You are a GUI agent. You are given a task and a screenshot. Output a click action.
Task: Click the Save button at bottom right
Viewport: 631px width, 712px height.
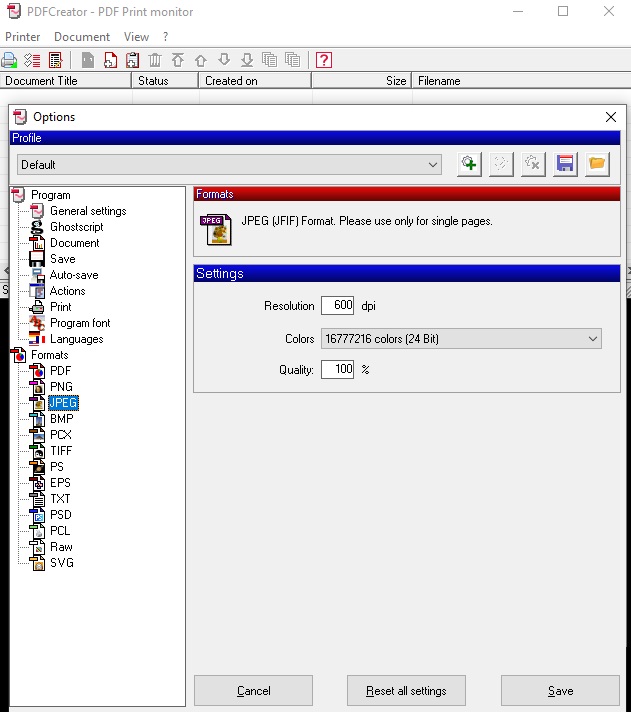(x=560, y=691)
